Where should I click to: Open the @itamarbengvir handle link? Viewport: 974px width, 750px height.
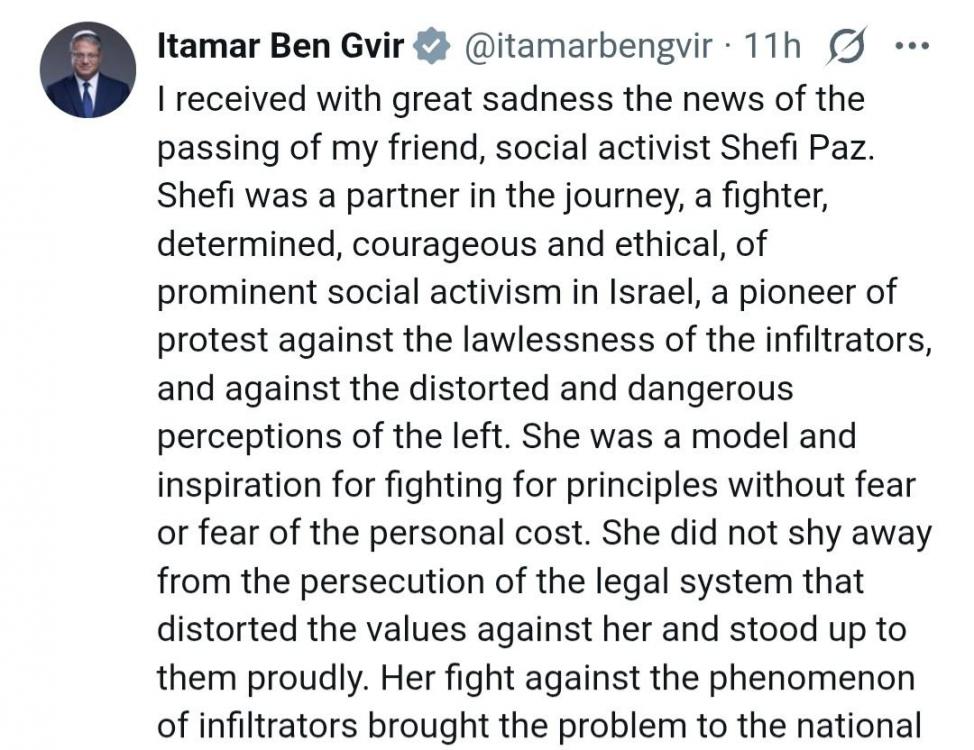click(x=587, y=47)
